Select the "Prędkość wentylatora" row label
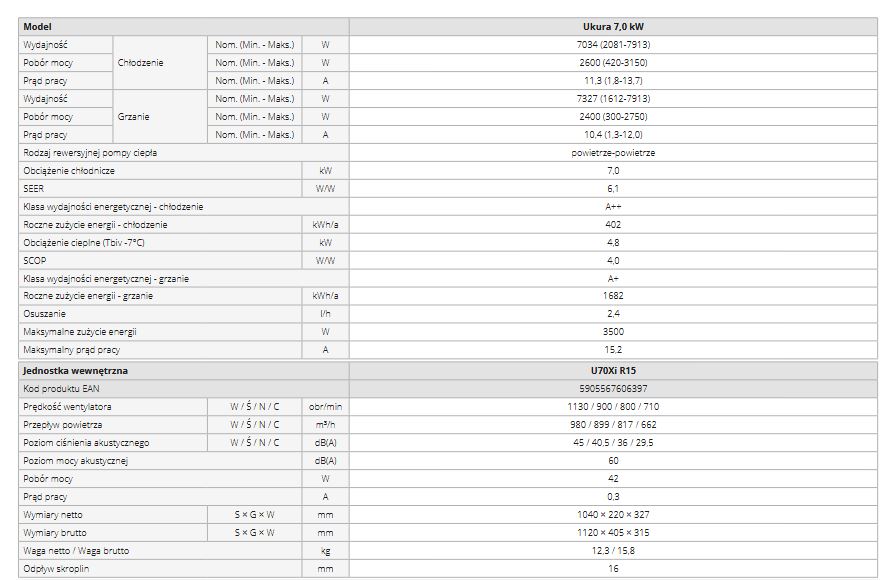 tap(67, 407)
